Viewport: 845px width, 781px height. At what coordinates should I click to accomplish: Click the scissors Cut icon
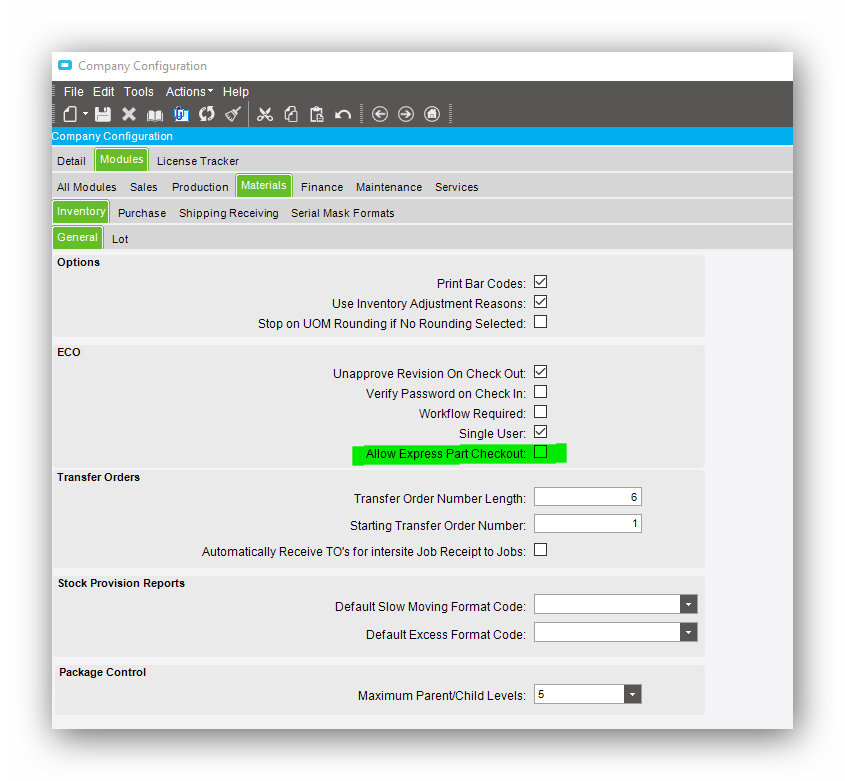pos(265,113)
